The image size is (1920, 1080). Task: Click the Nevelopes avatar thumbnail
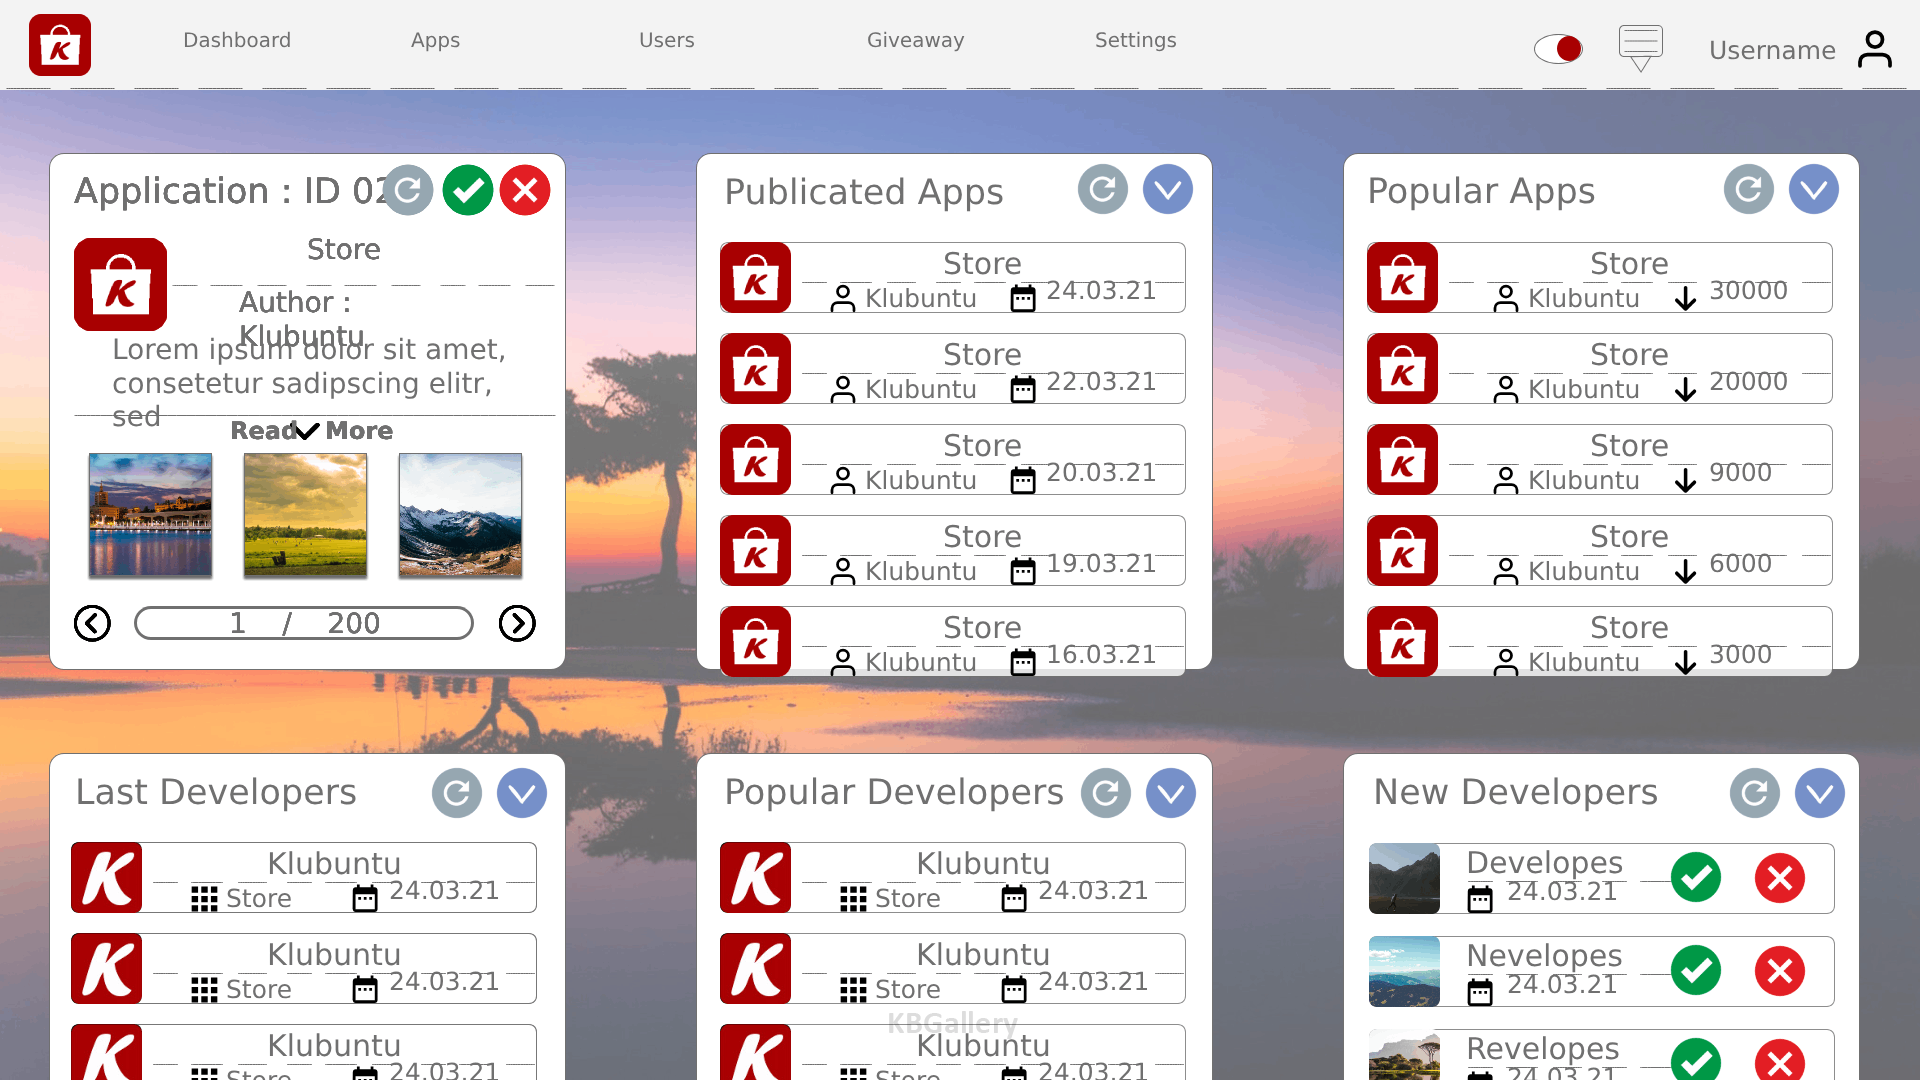[1404, 971]
